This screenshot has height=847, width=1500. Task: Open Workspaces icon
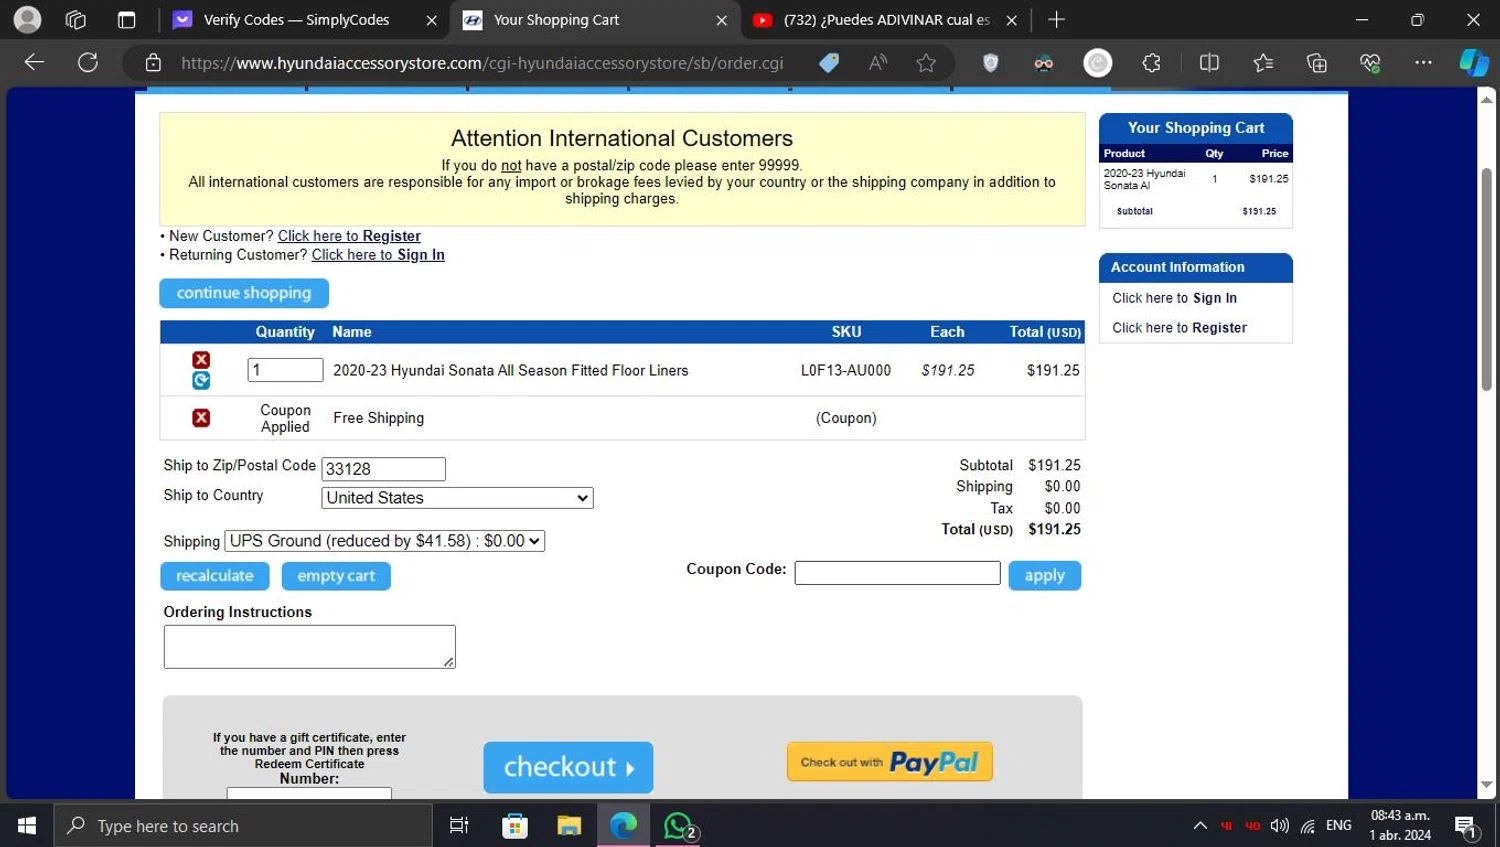[76, 19]
